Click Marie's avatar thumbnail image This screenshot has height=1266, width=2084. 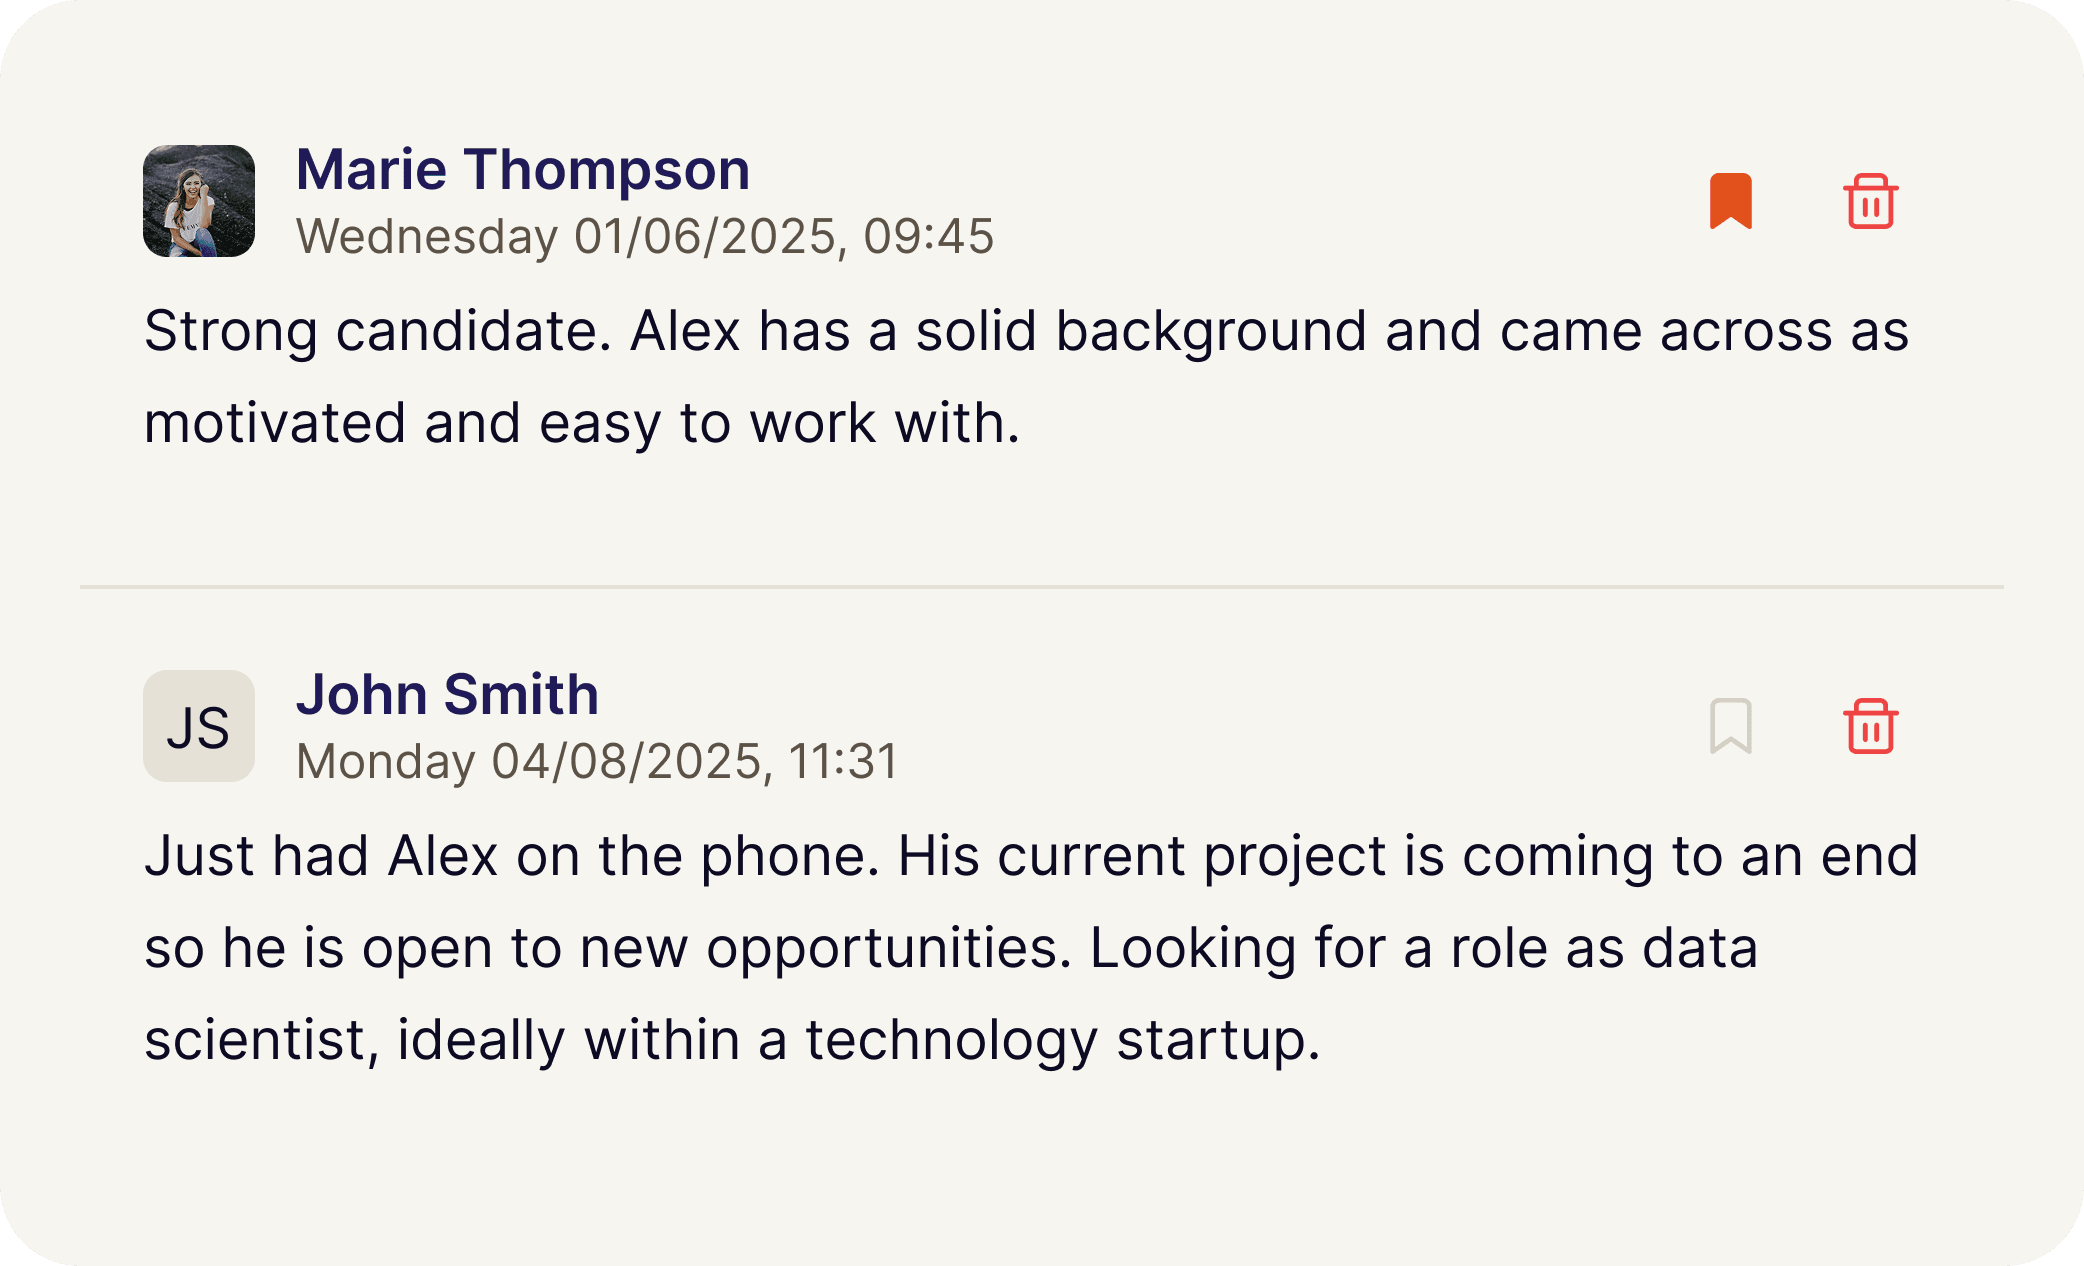(198, 203)
